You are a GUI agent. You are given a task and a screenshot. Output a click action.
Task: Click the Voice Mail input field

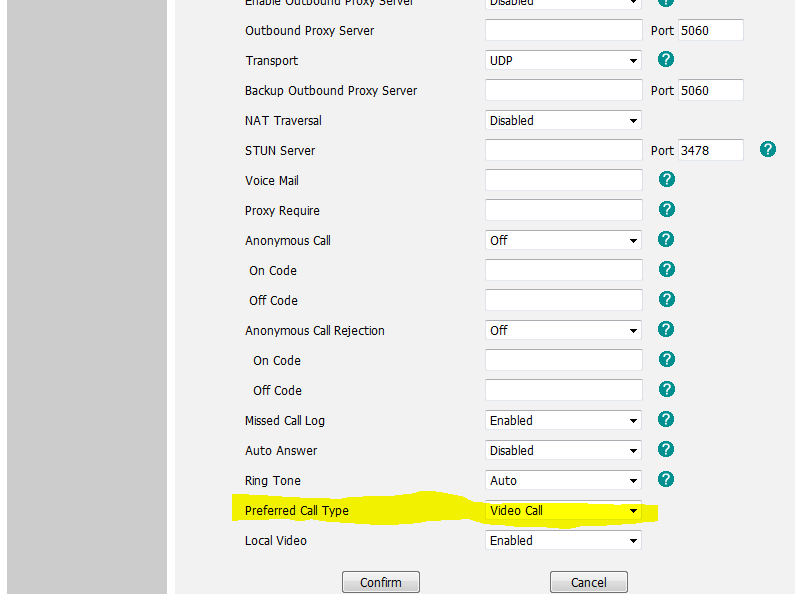click(563, 181)
